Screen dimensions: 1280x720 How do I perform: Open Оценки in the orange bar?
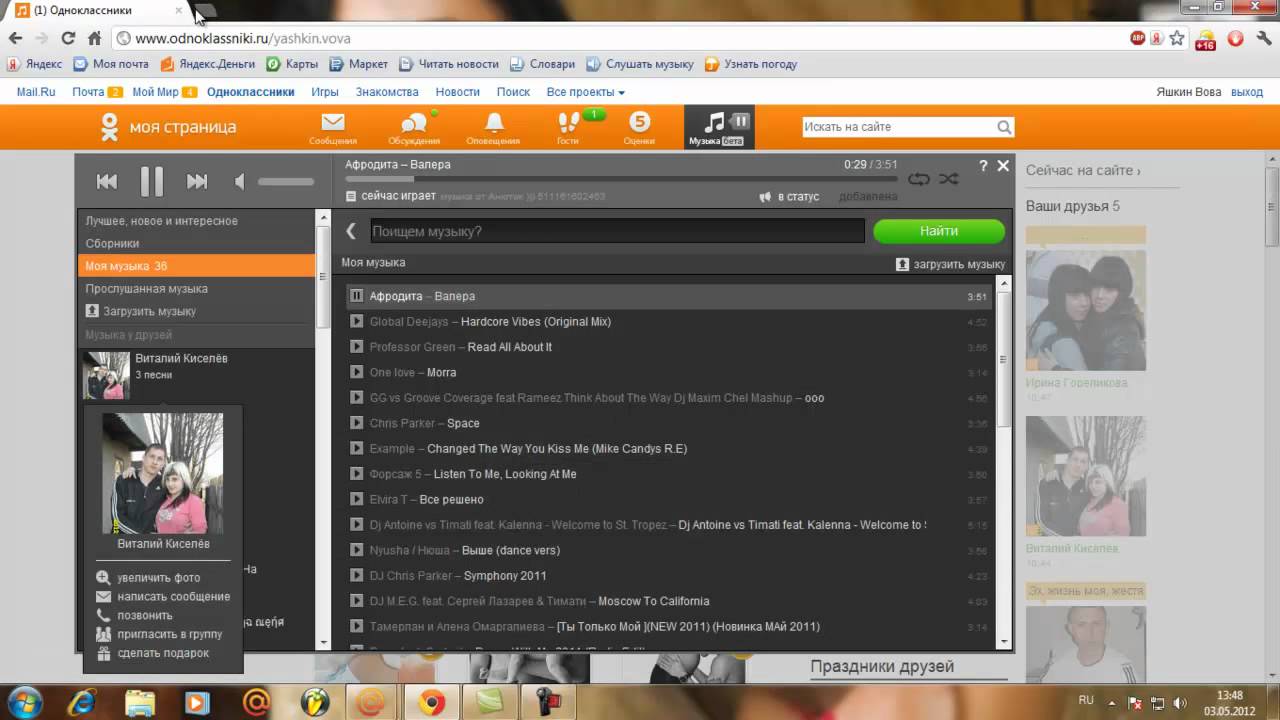pos(639,128)
